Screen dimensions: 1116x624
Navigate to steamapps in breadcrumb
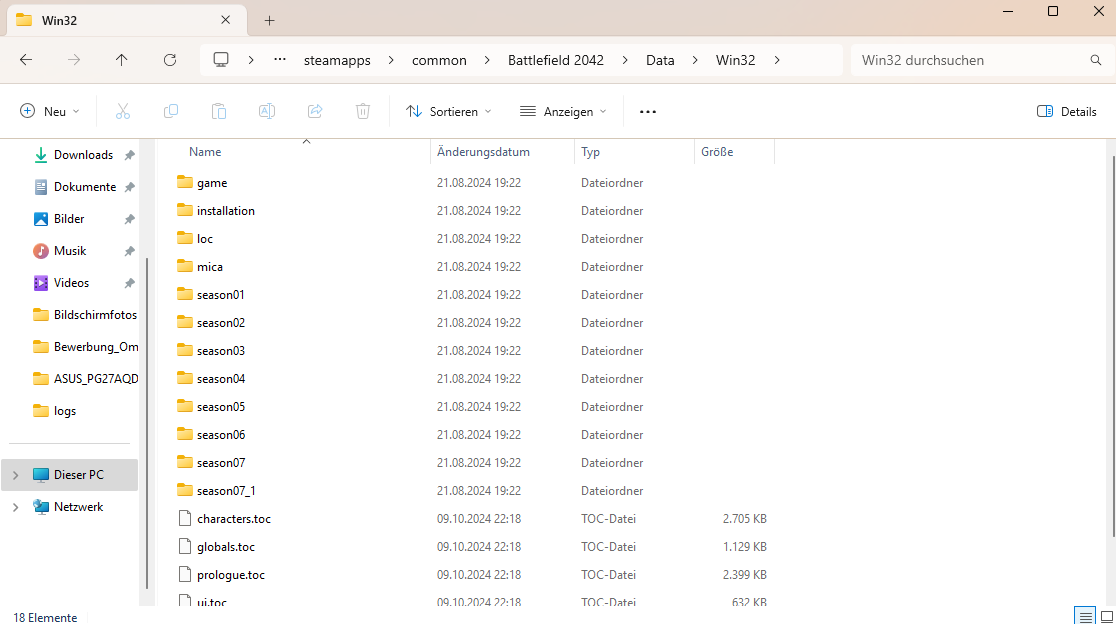(337, 60)
